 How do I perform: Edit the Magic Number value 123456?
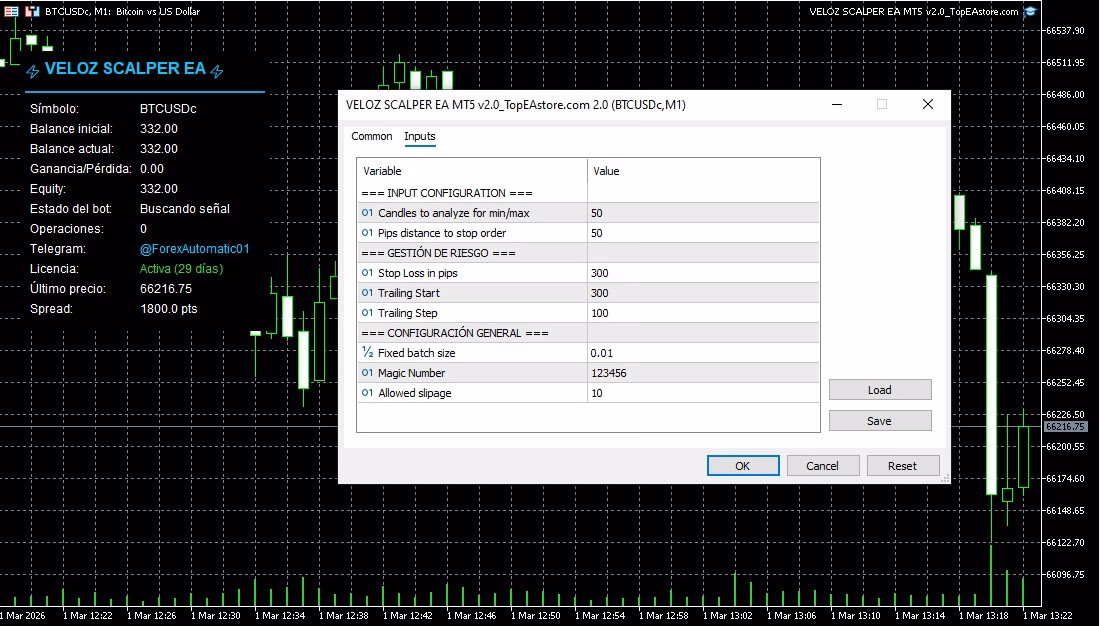(x=703, y=373)
